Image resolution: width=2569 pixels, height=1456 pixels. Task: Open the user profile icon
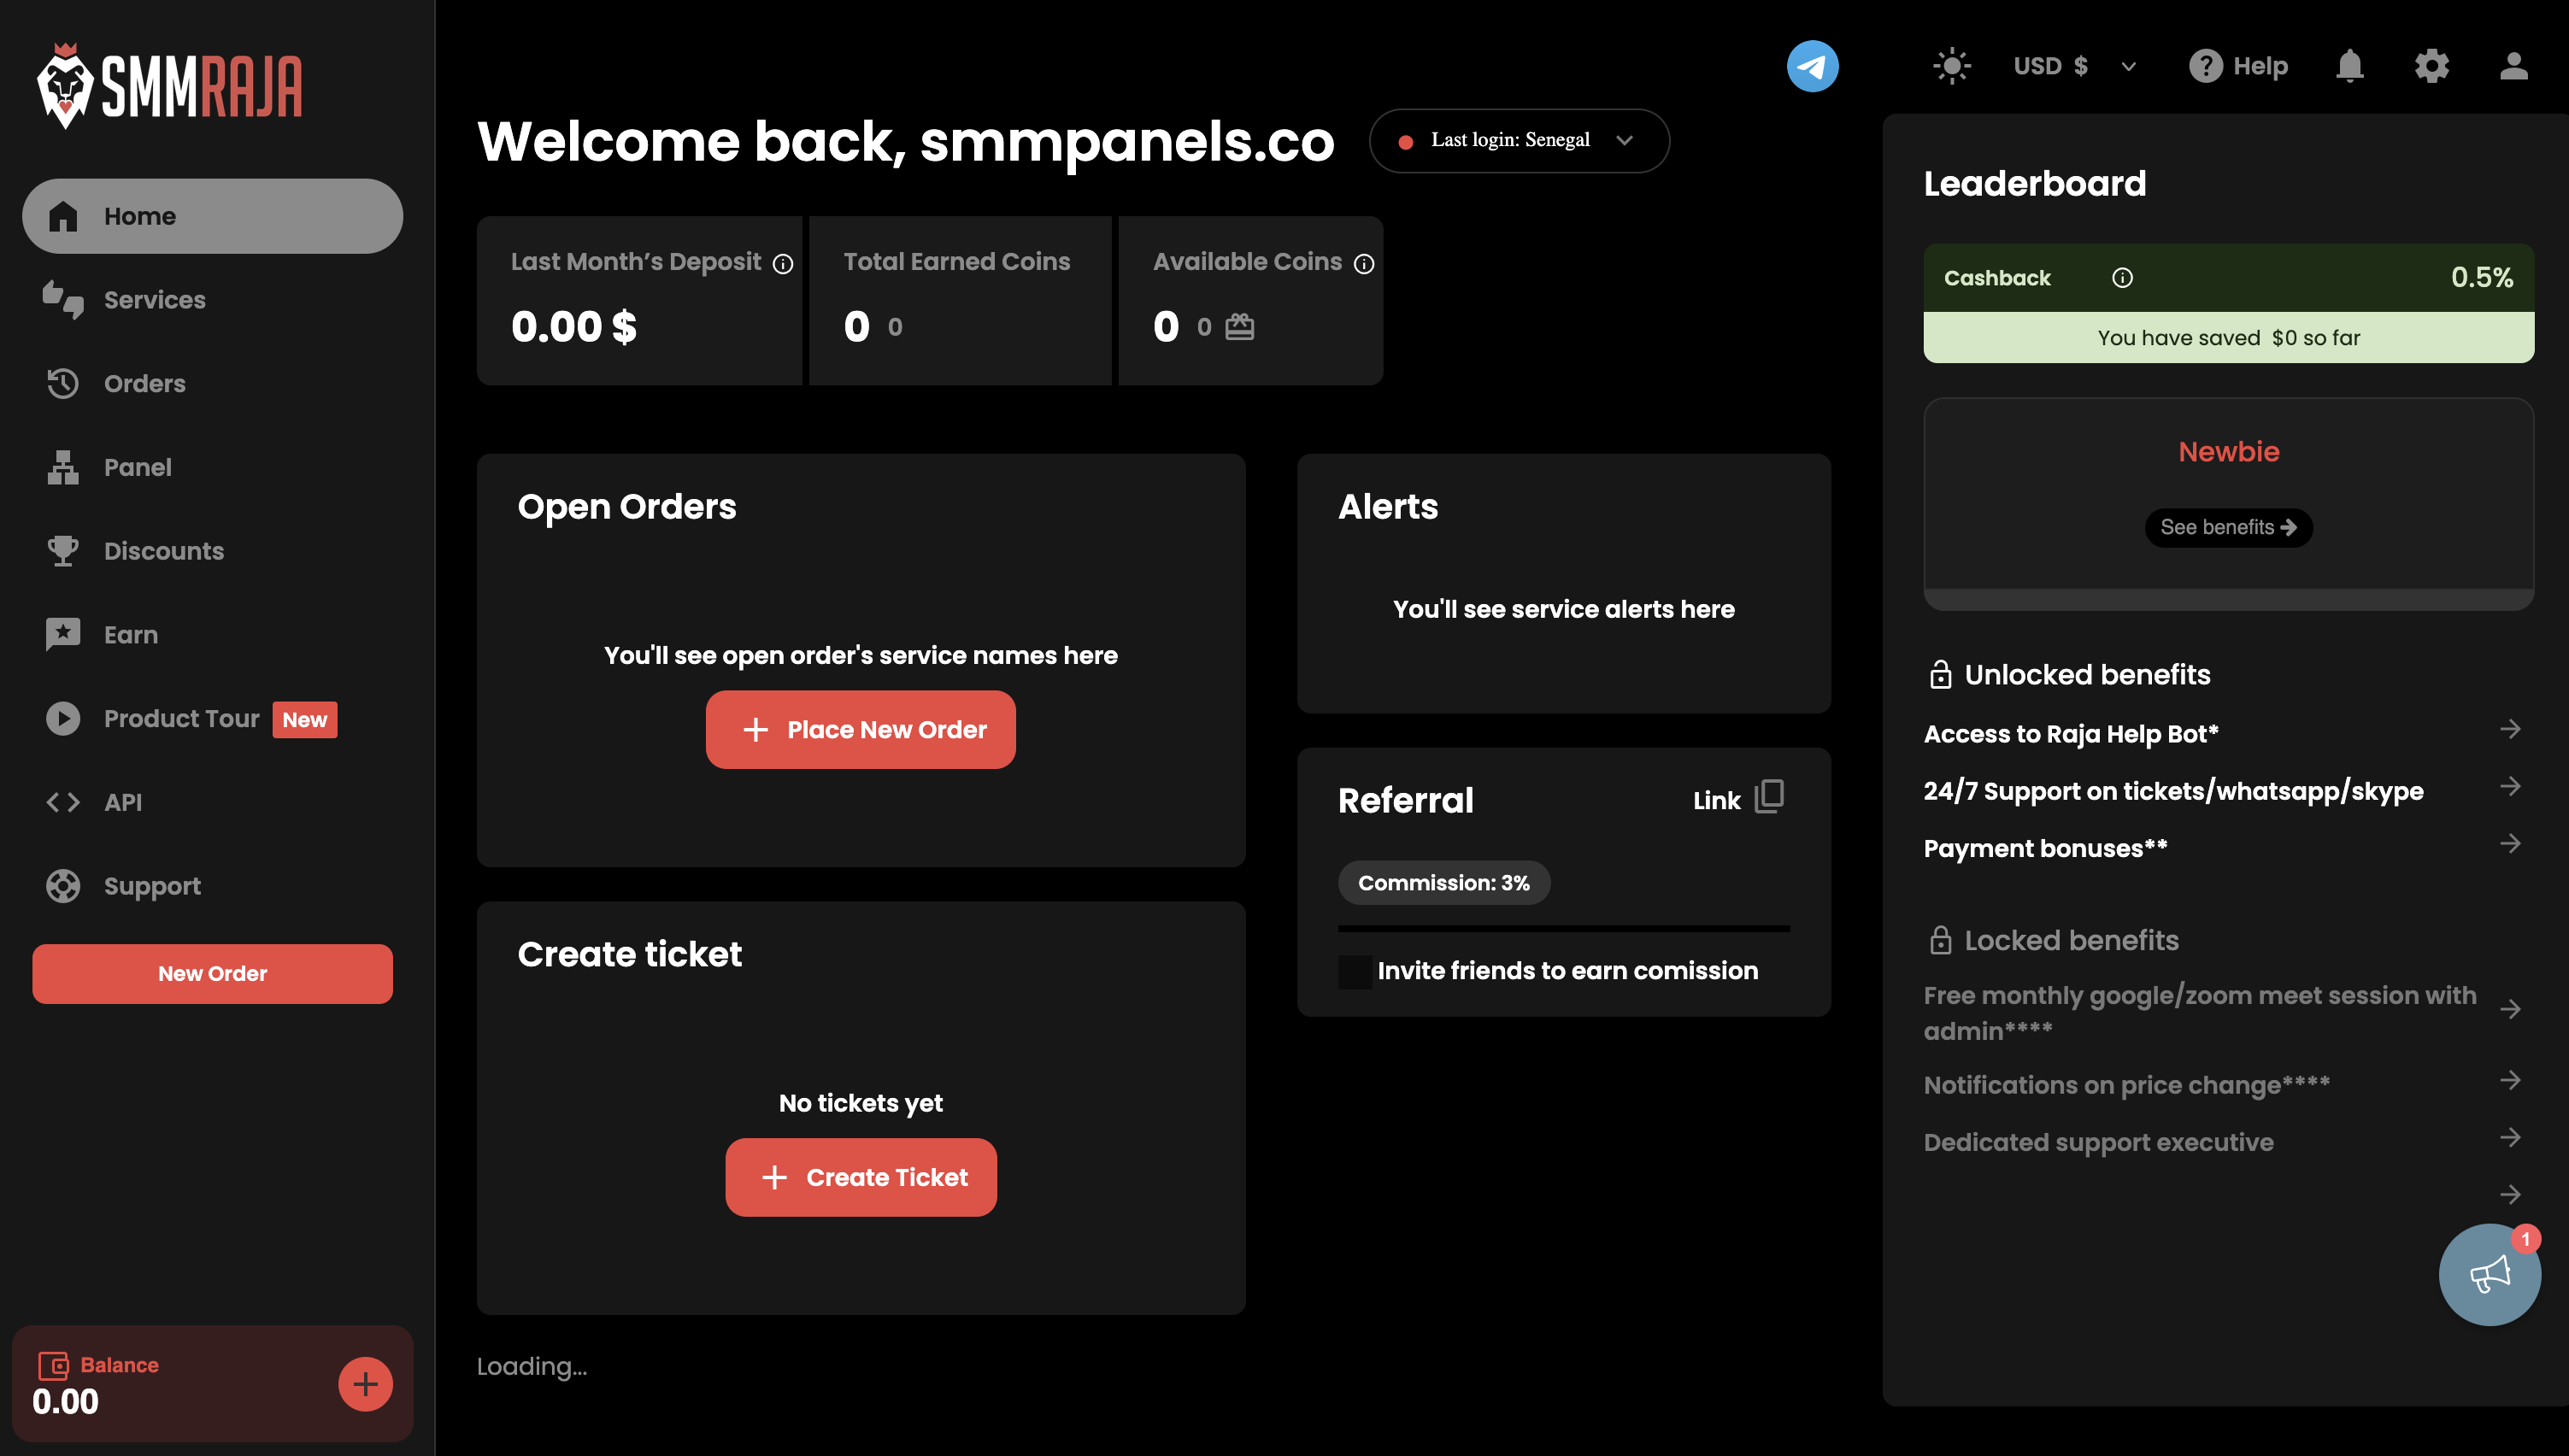click(x=2513, y=66)
